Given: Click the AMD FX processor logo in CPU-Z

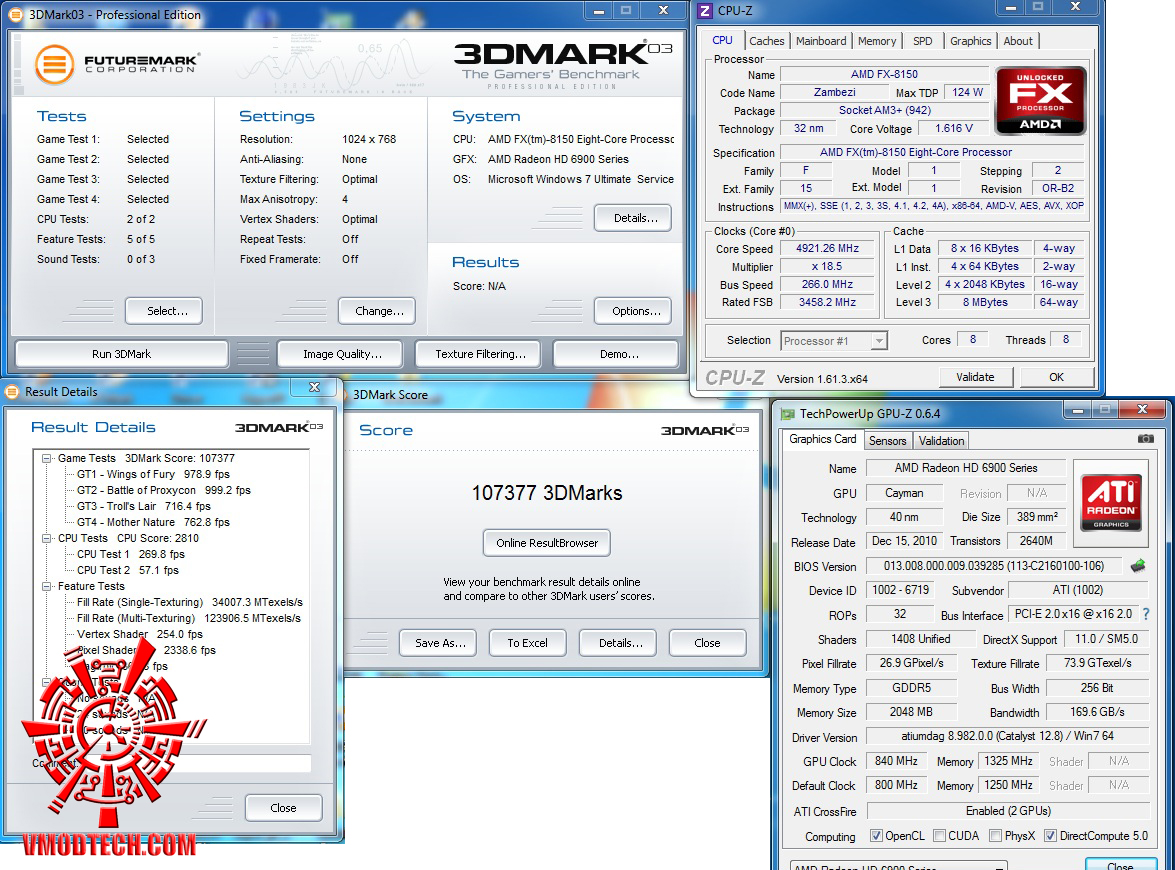Looking at the screenshot, I should click(x=1040, y=100).
